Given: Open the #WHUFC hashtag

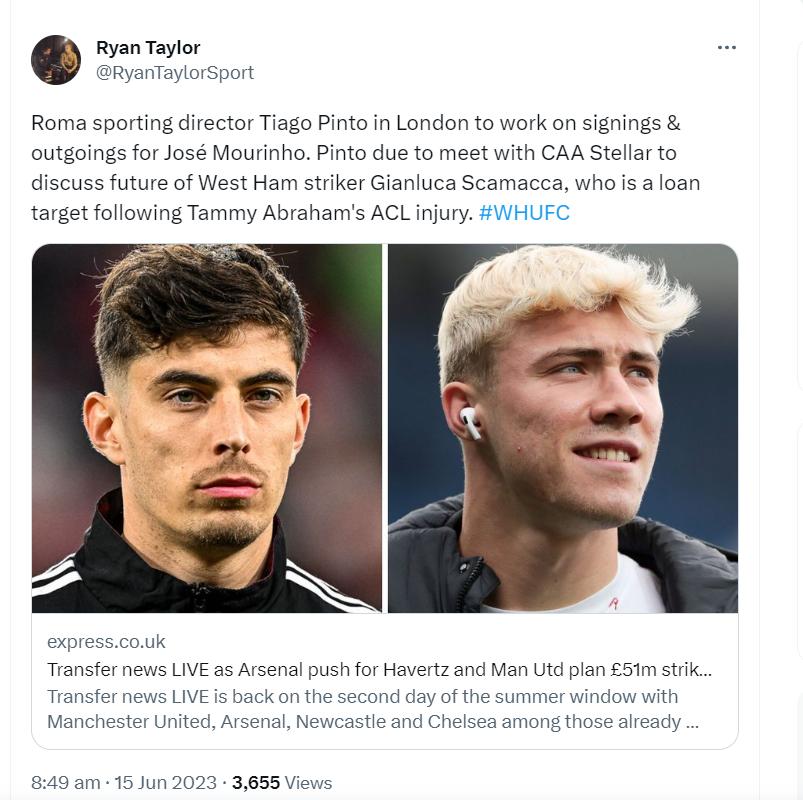Looking at the screenshot, I should click(524, 213).
